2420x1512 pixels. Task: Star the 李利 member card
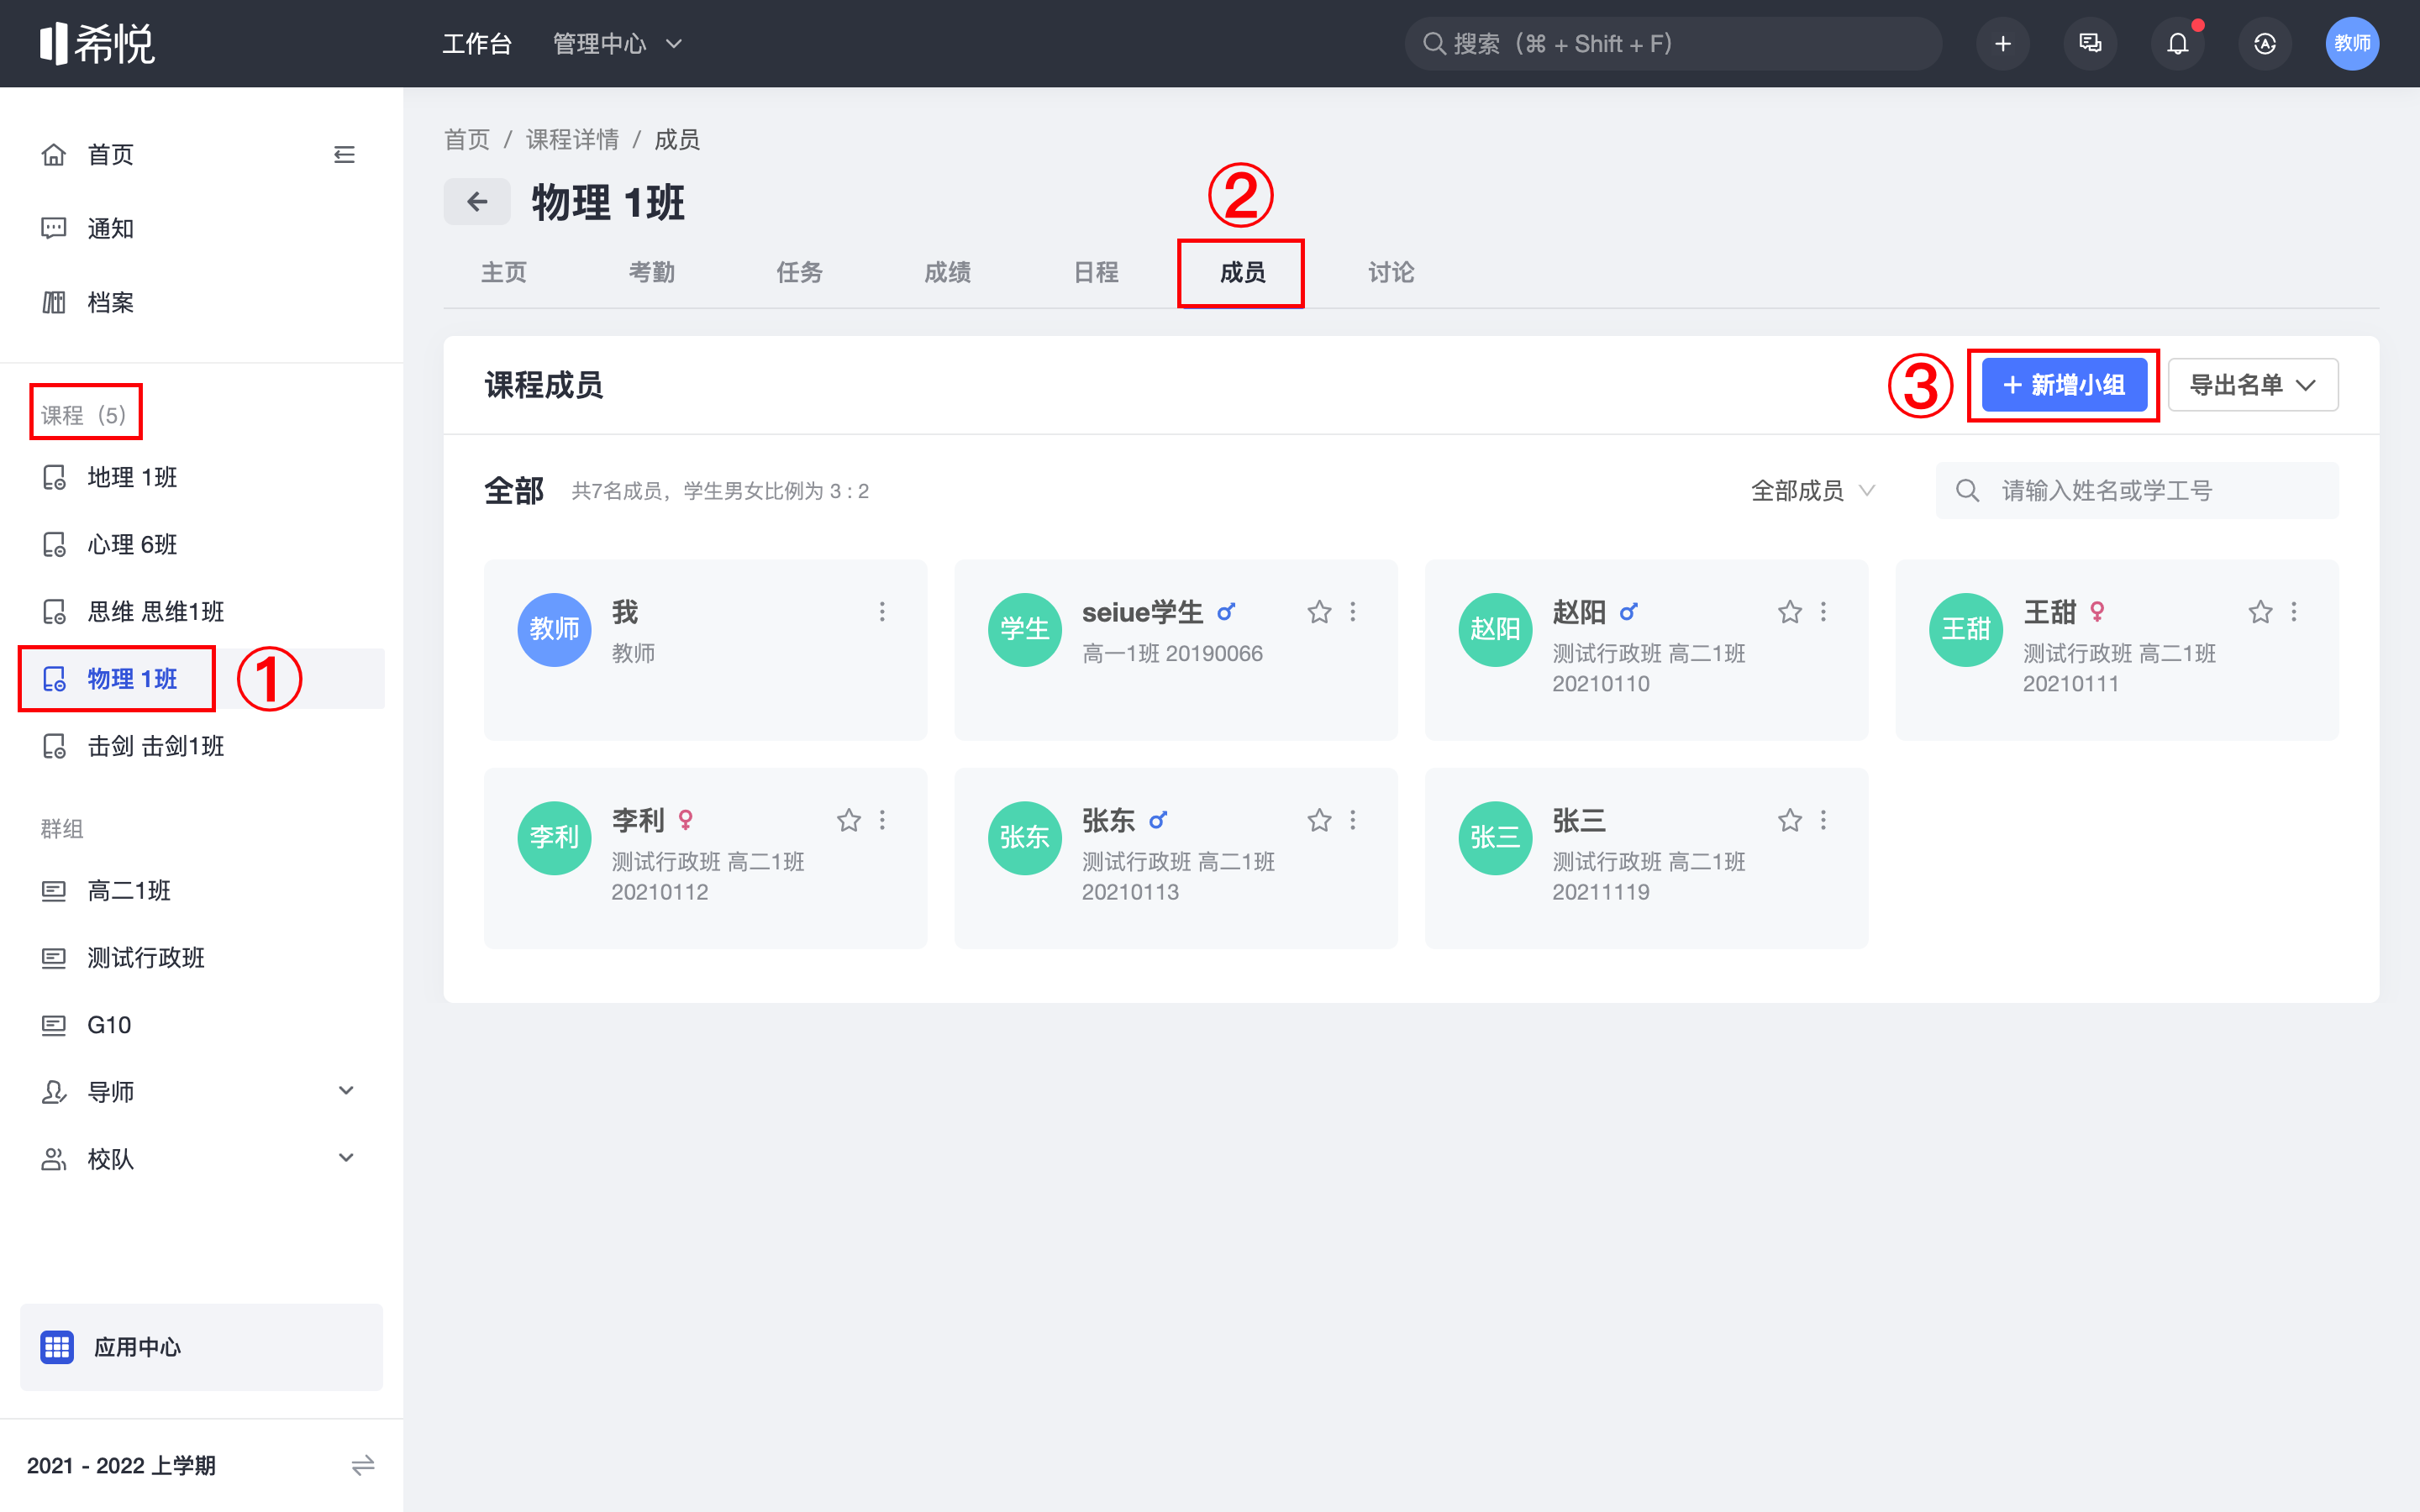click(849, 820)
